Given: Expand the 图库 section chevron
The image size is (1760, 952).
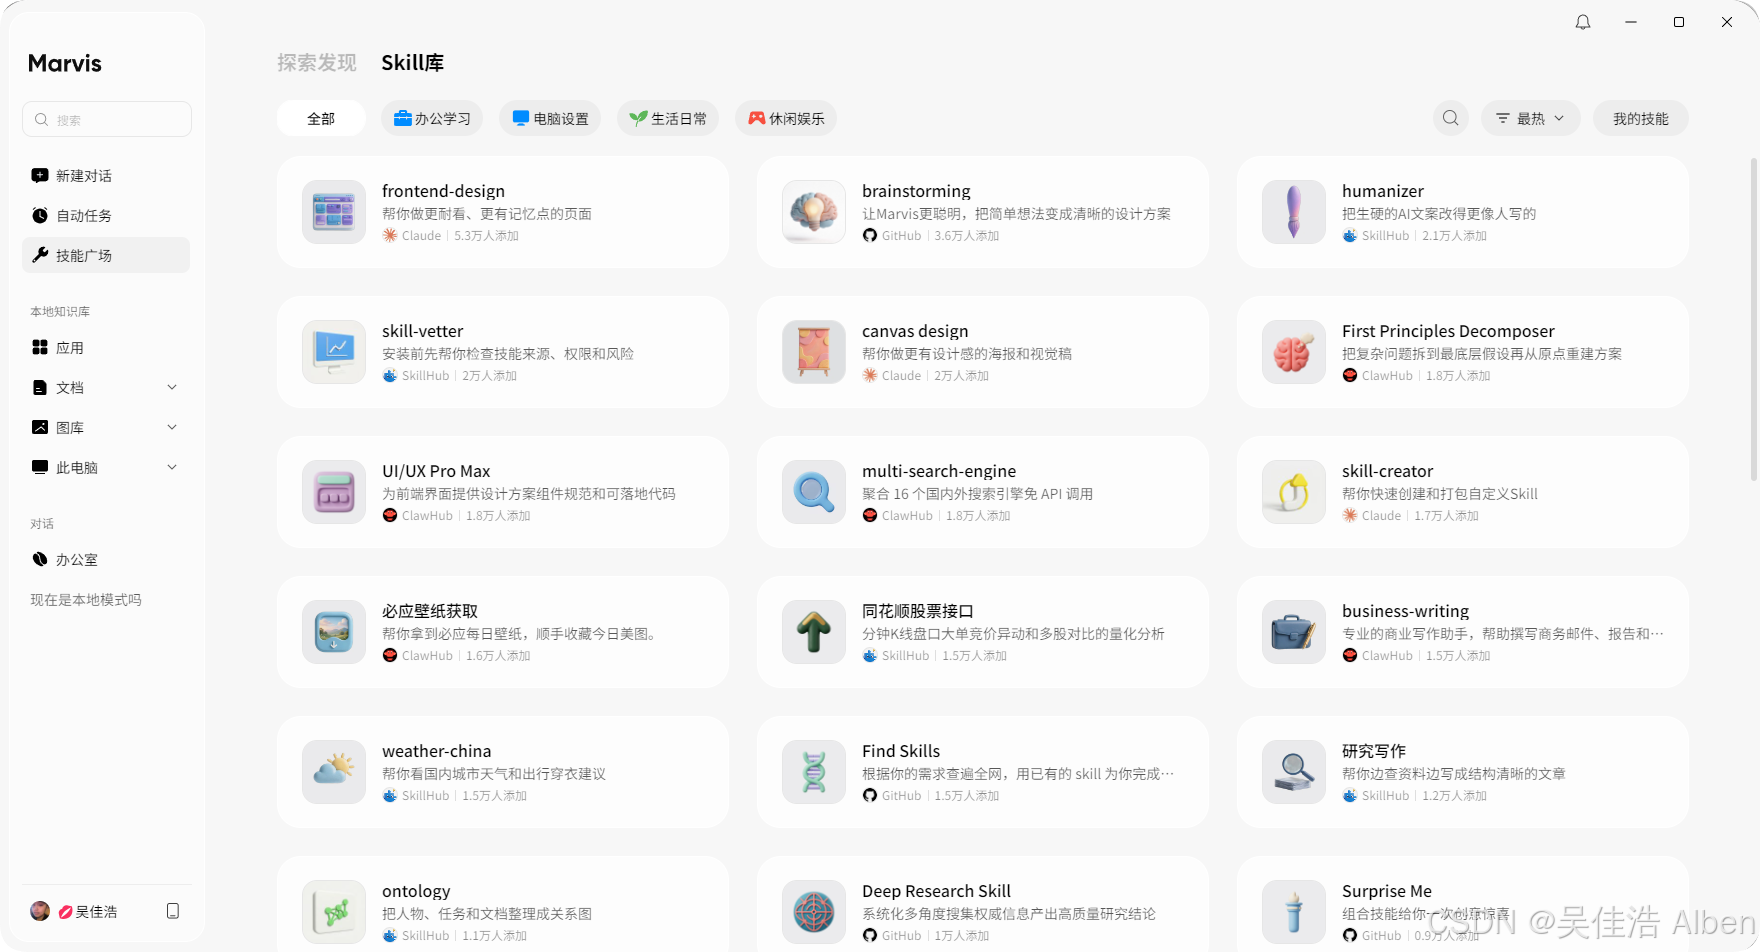Looking at the screenshot, I should pyautogui.click(x=172, y=427).
